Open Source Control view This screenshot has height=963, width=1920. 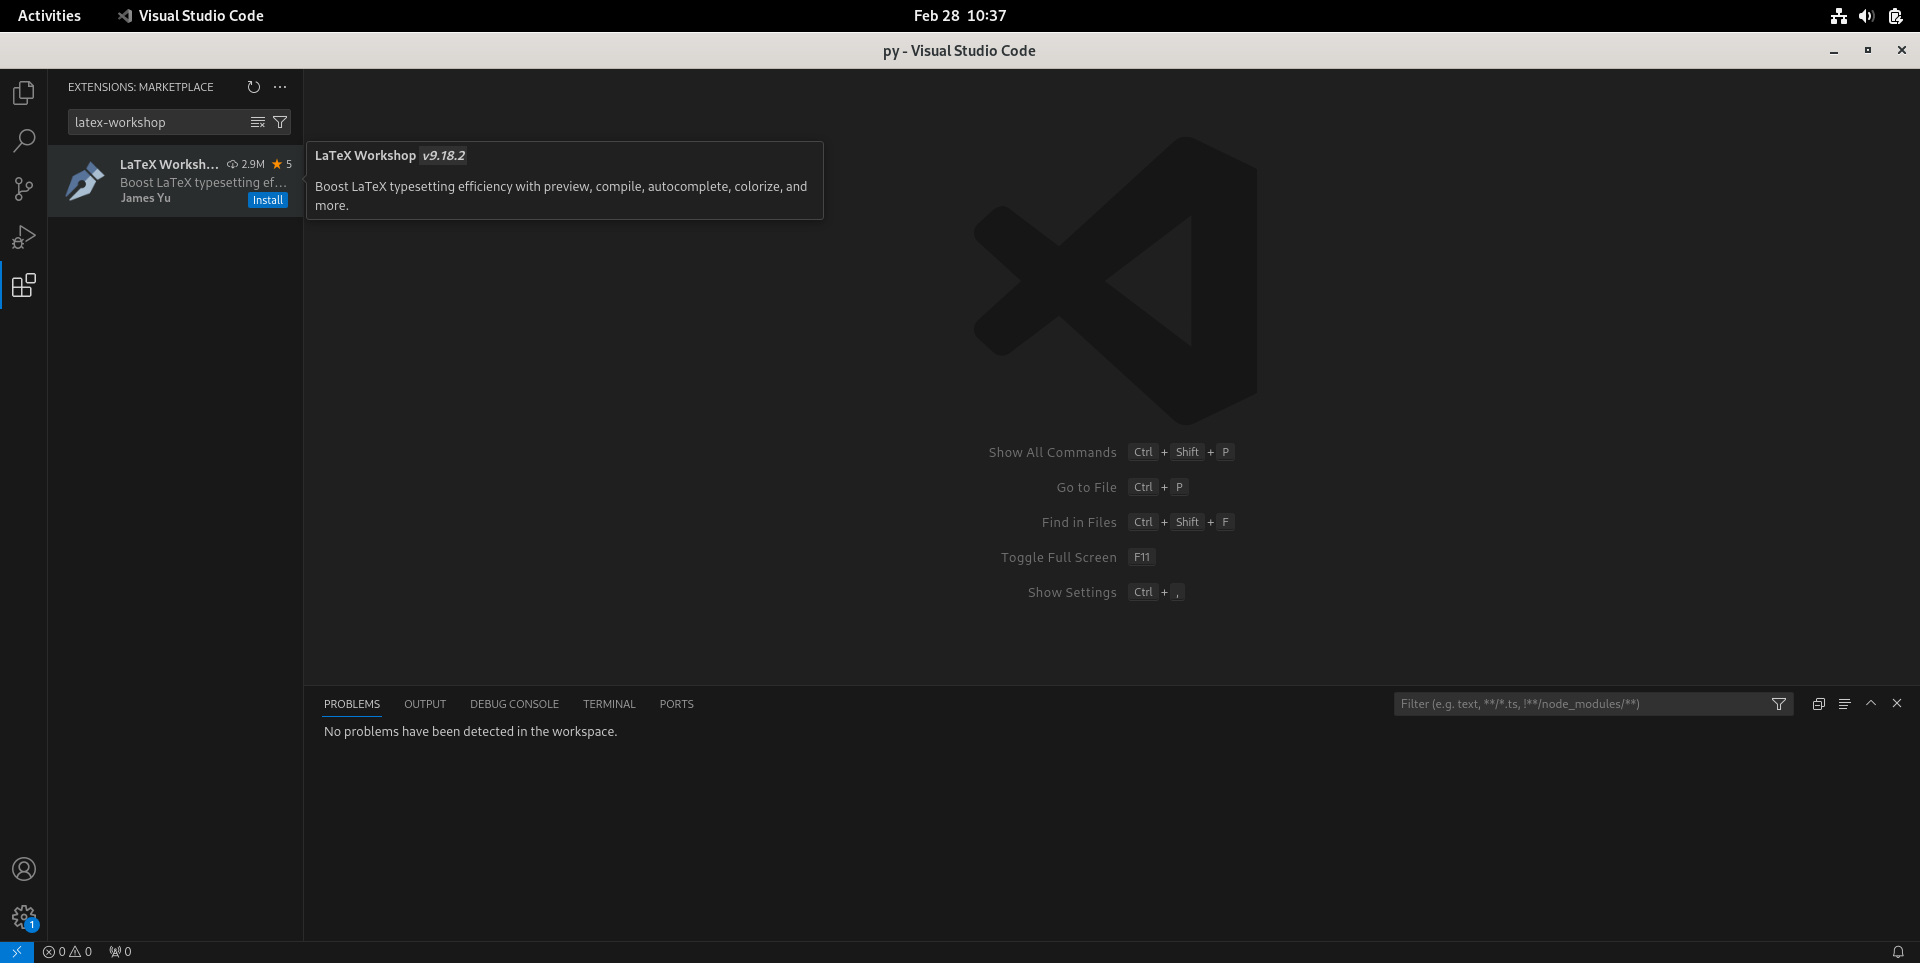point(24,189)
